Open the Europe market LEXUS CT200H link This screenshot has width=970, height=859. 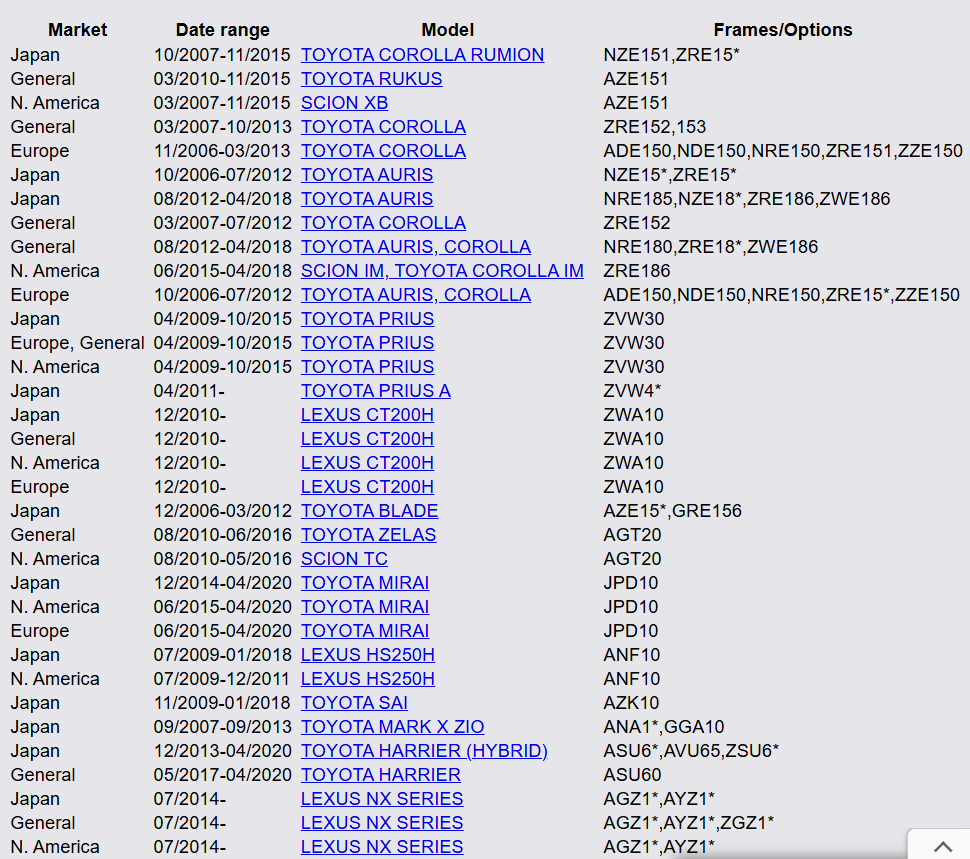pyautogui.click(x=367, y=487)
